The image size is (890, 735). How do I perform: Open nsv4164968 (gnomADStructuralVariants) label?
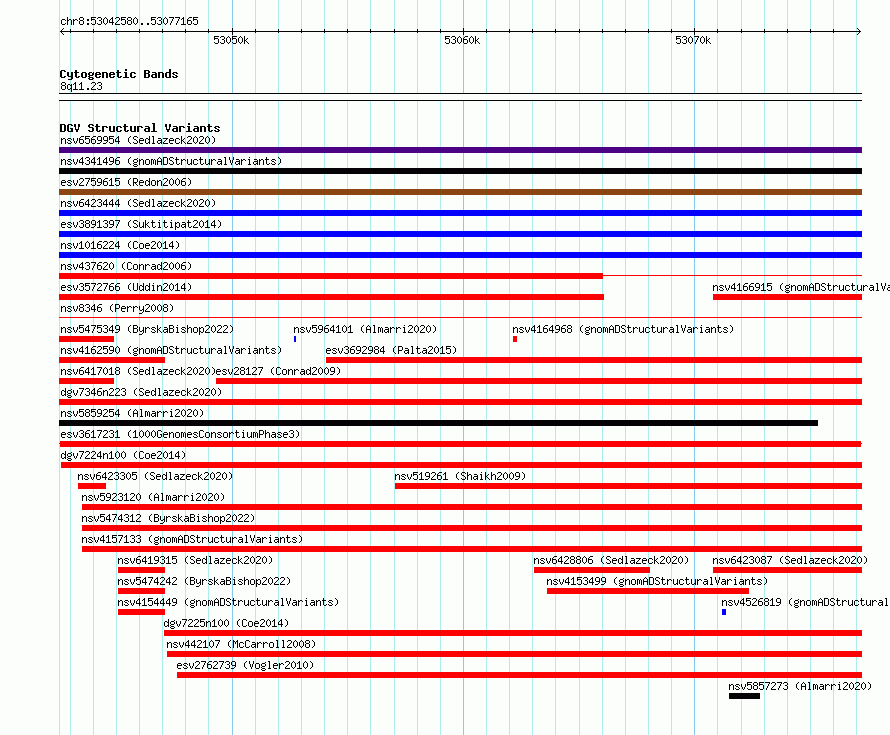pyautogui.click(x=623, y=329)
